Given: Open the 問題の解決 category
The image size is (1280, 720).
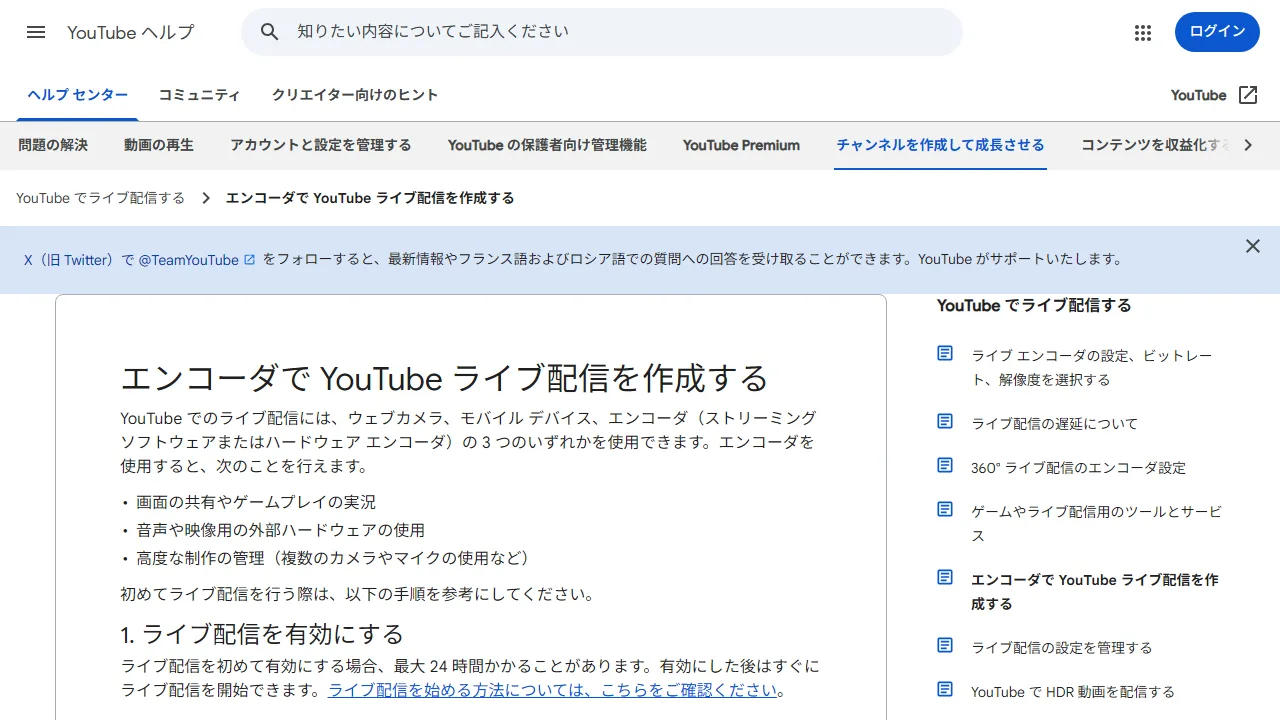Looking at the screenshot, I should (x=53, y=145).
